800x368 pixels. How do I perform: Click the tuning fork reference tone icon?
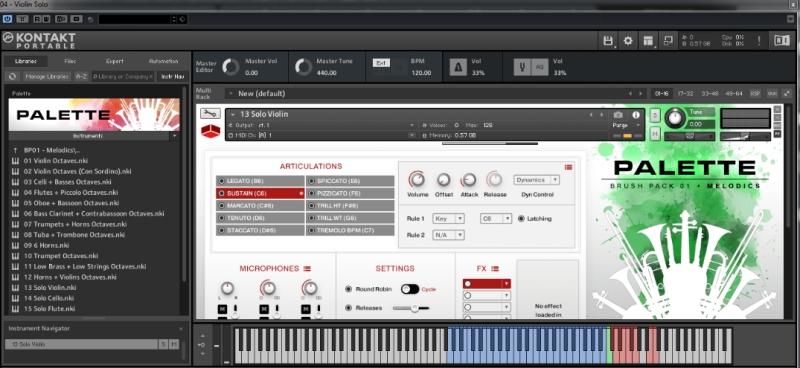point(522,67)
